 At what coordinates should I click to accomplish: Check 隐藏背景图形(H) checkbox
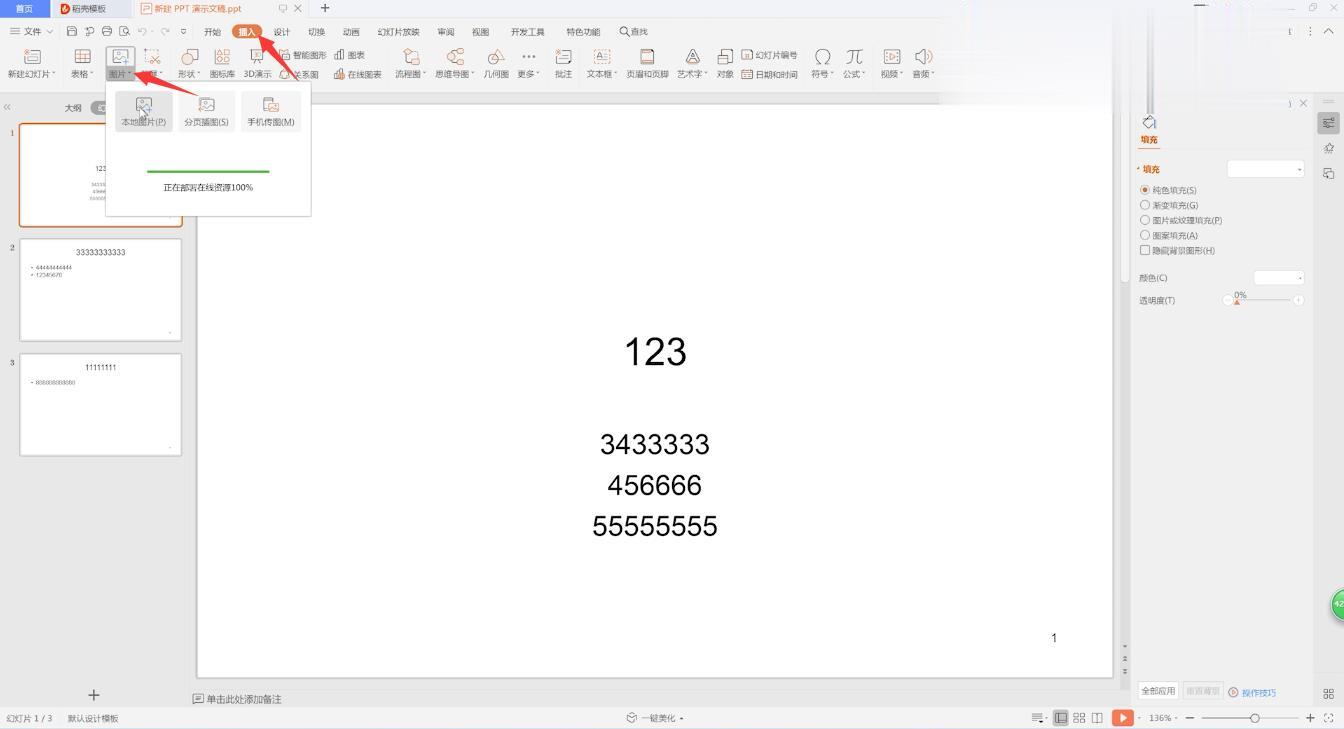tap(1145, 250)
